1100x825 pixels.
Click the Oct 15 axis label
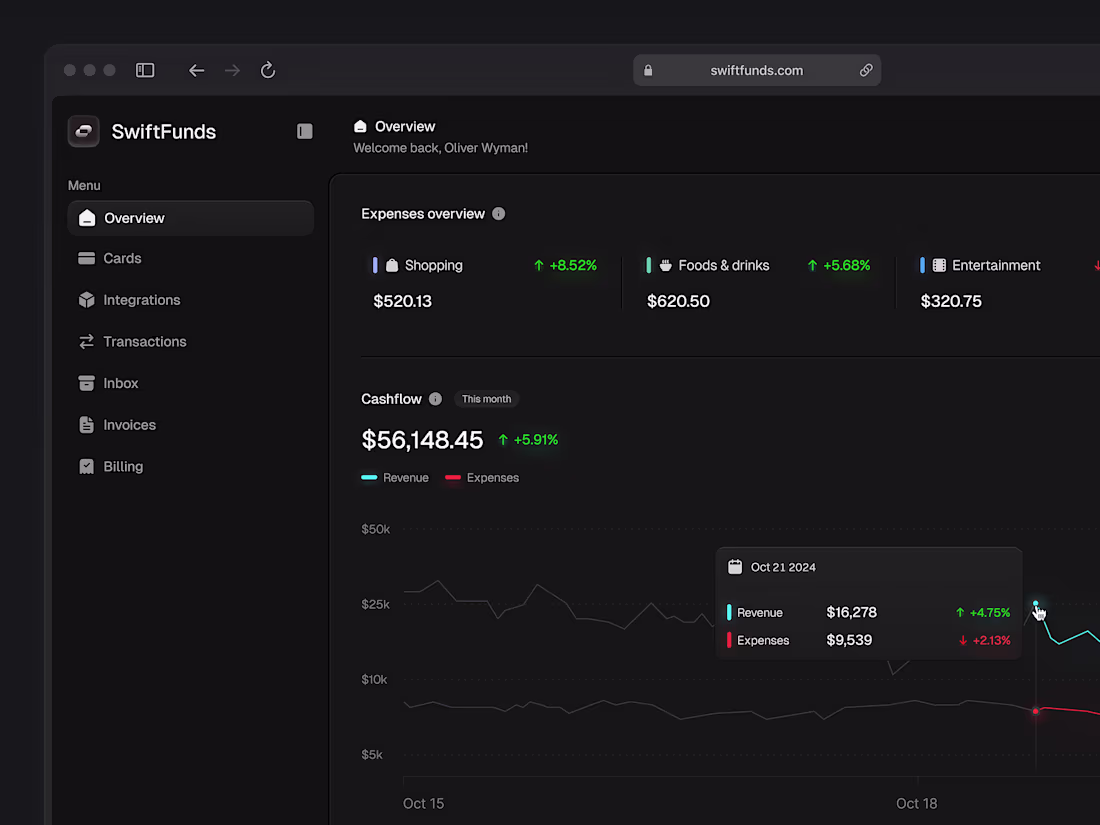(x=424, y=804)
